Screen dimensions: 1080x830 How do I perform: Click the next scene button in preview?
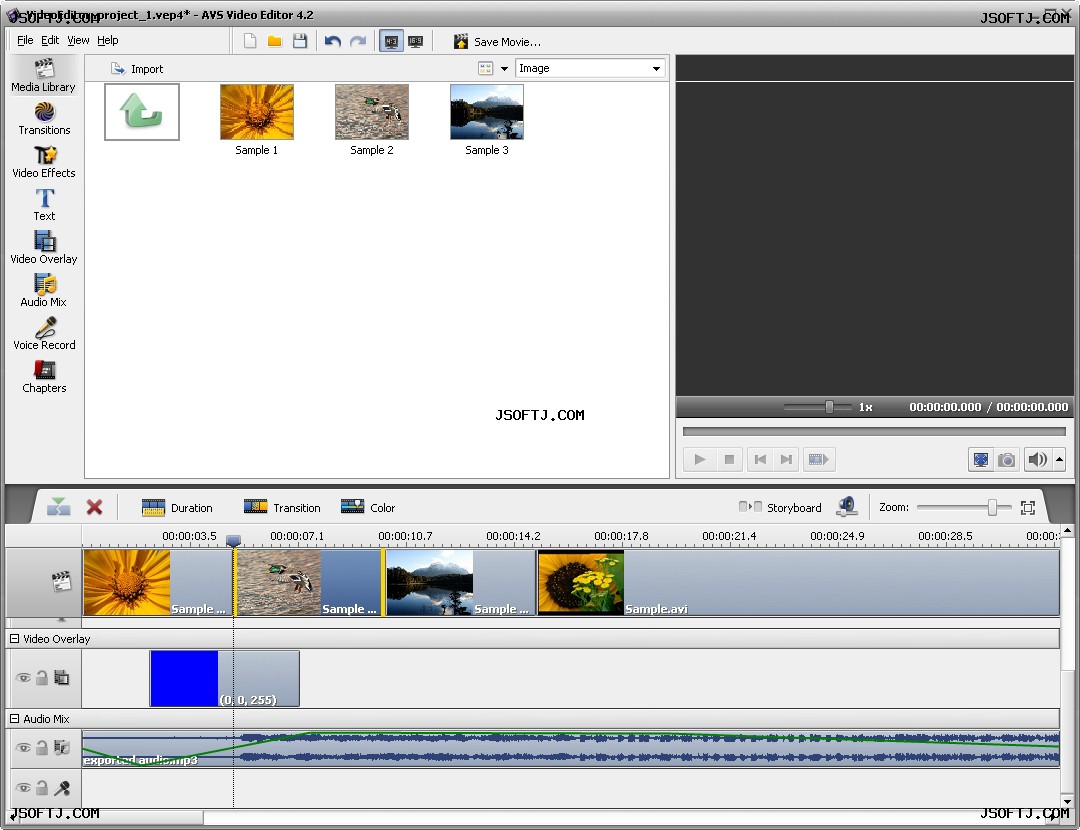pos(818,459)
